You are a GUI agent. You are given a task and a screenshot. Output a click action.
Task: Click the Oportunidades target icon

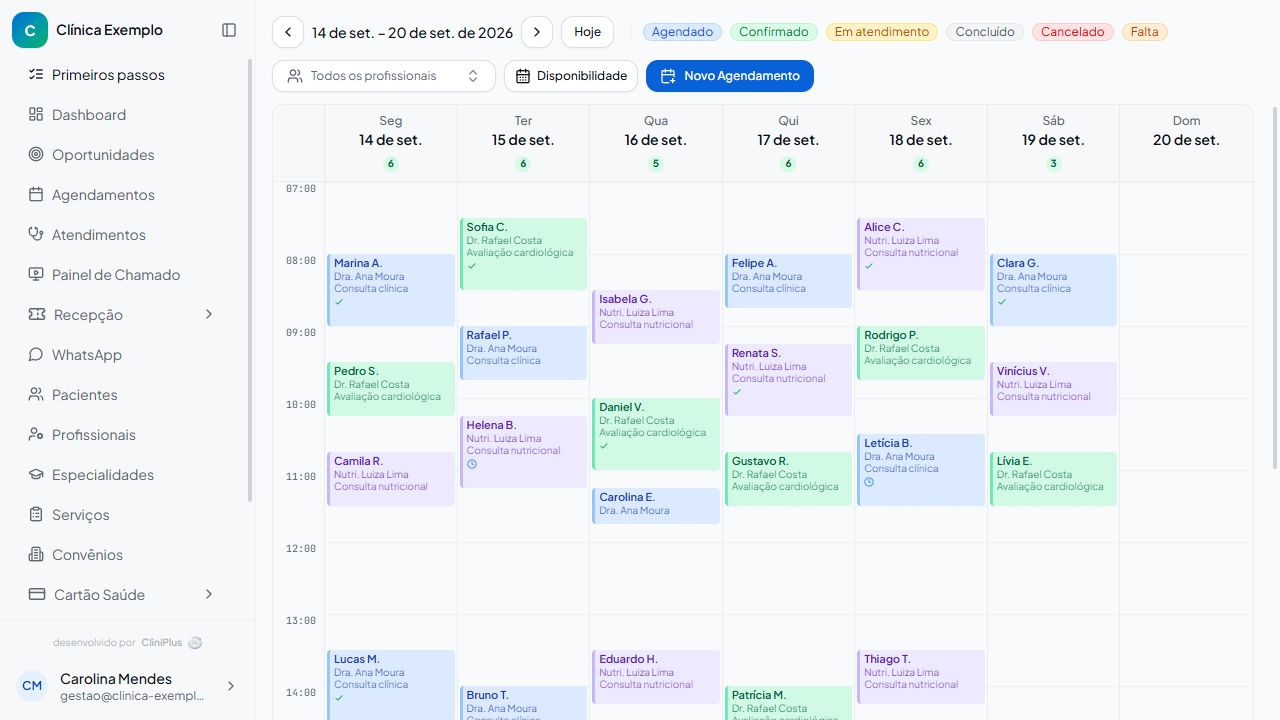tap(36, 154)
